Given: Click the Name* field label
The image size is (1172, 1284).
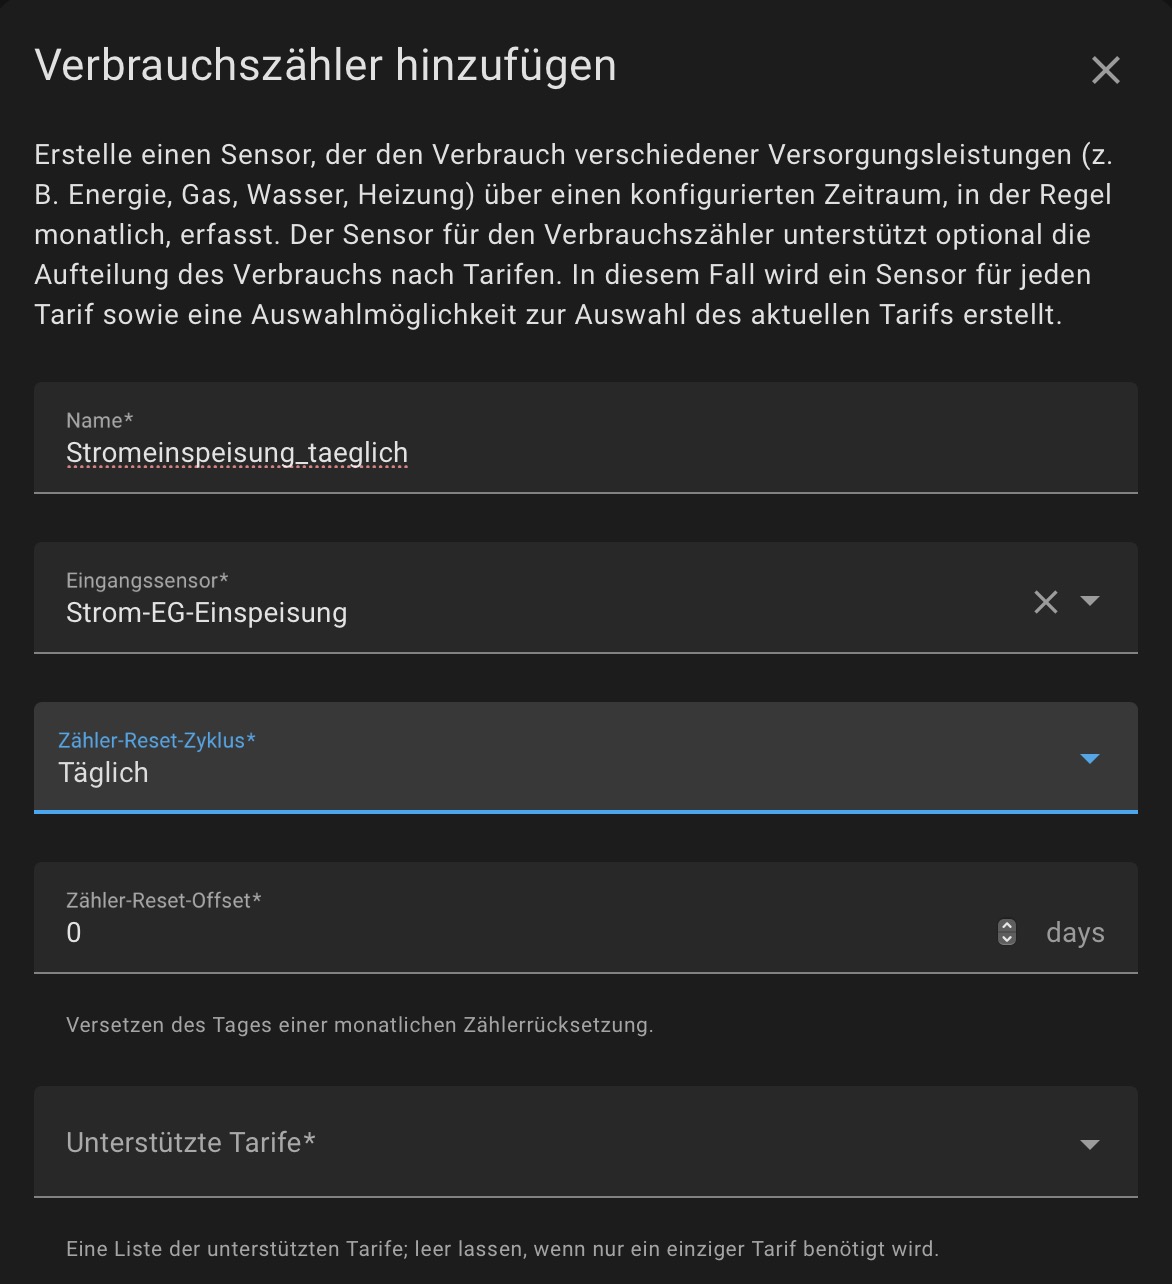Looking at the screenshot, I should pos(99,420).
